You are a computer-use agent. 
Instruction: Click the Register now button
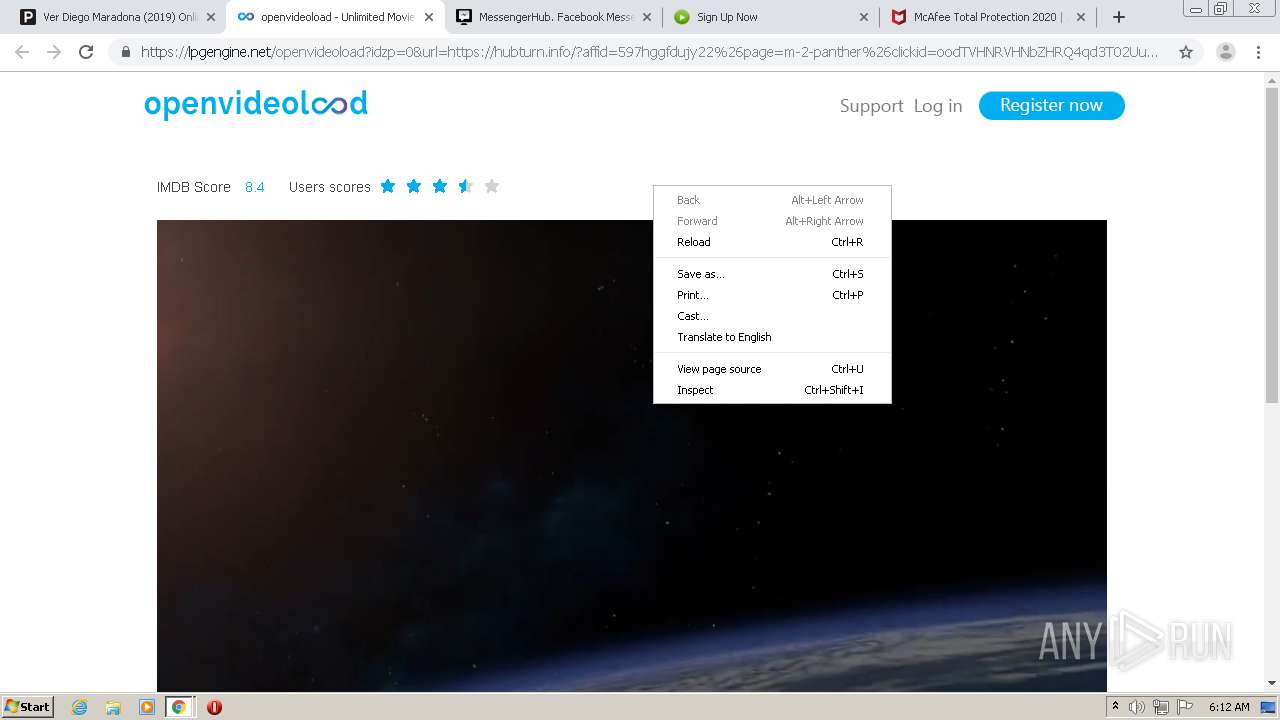tap(1051, 105)
